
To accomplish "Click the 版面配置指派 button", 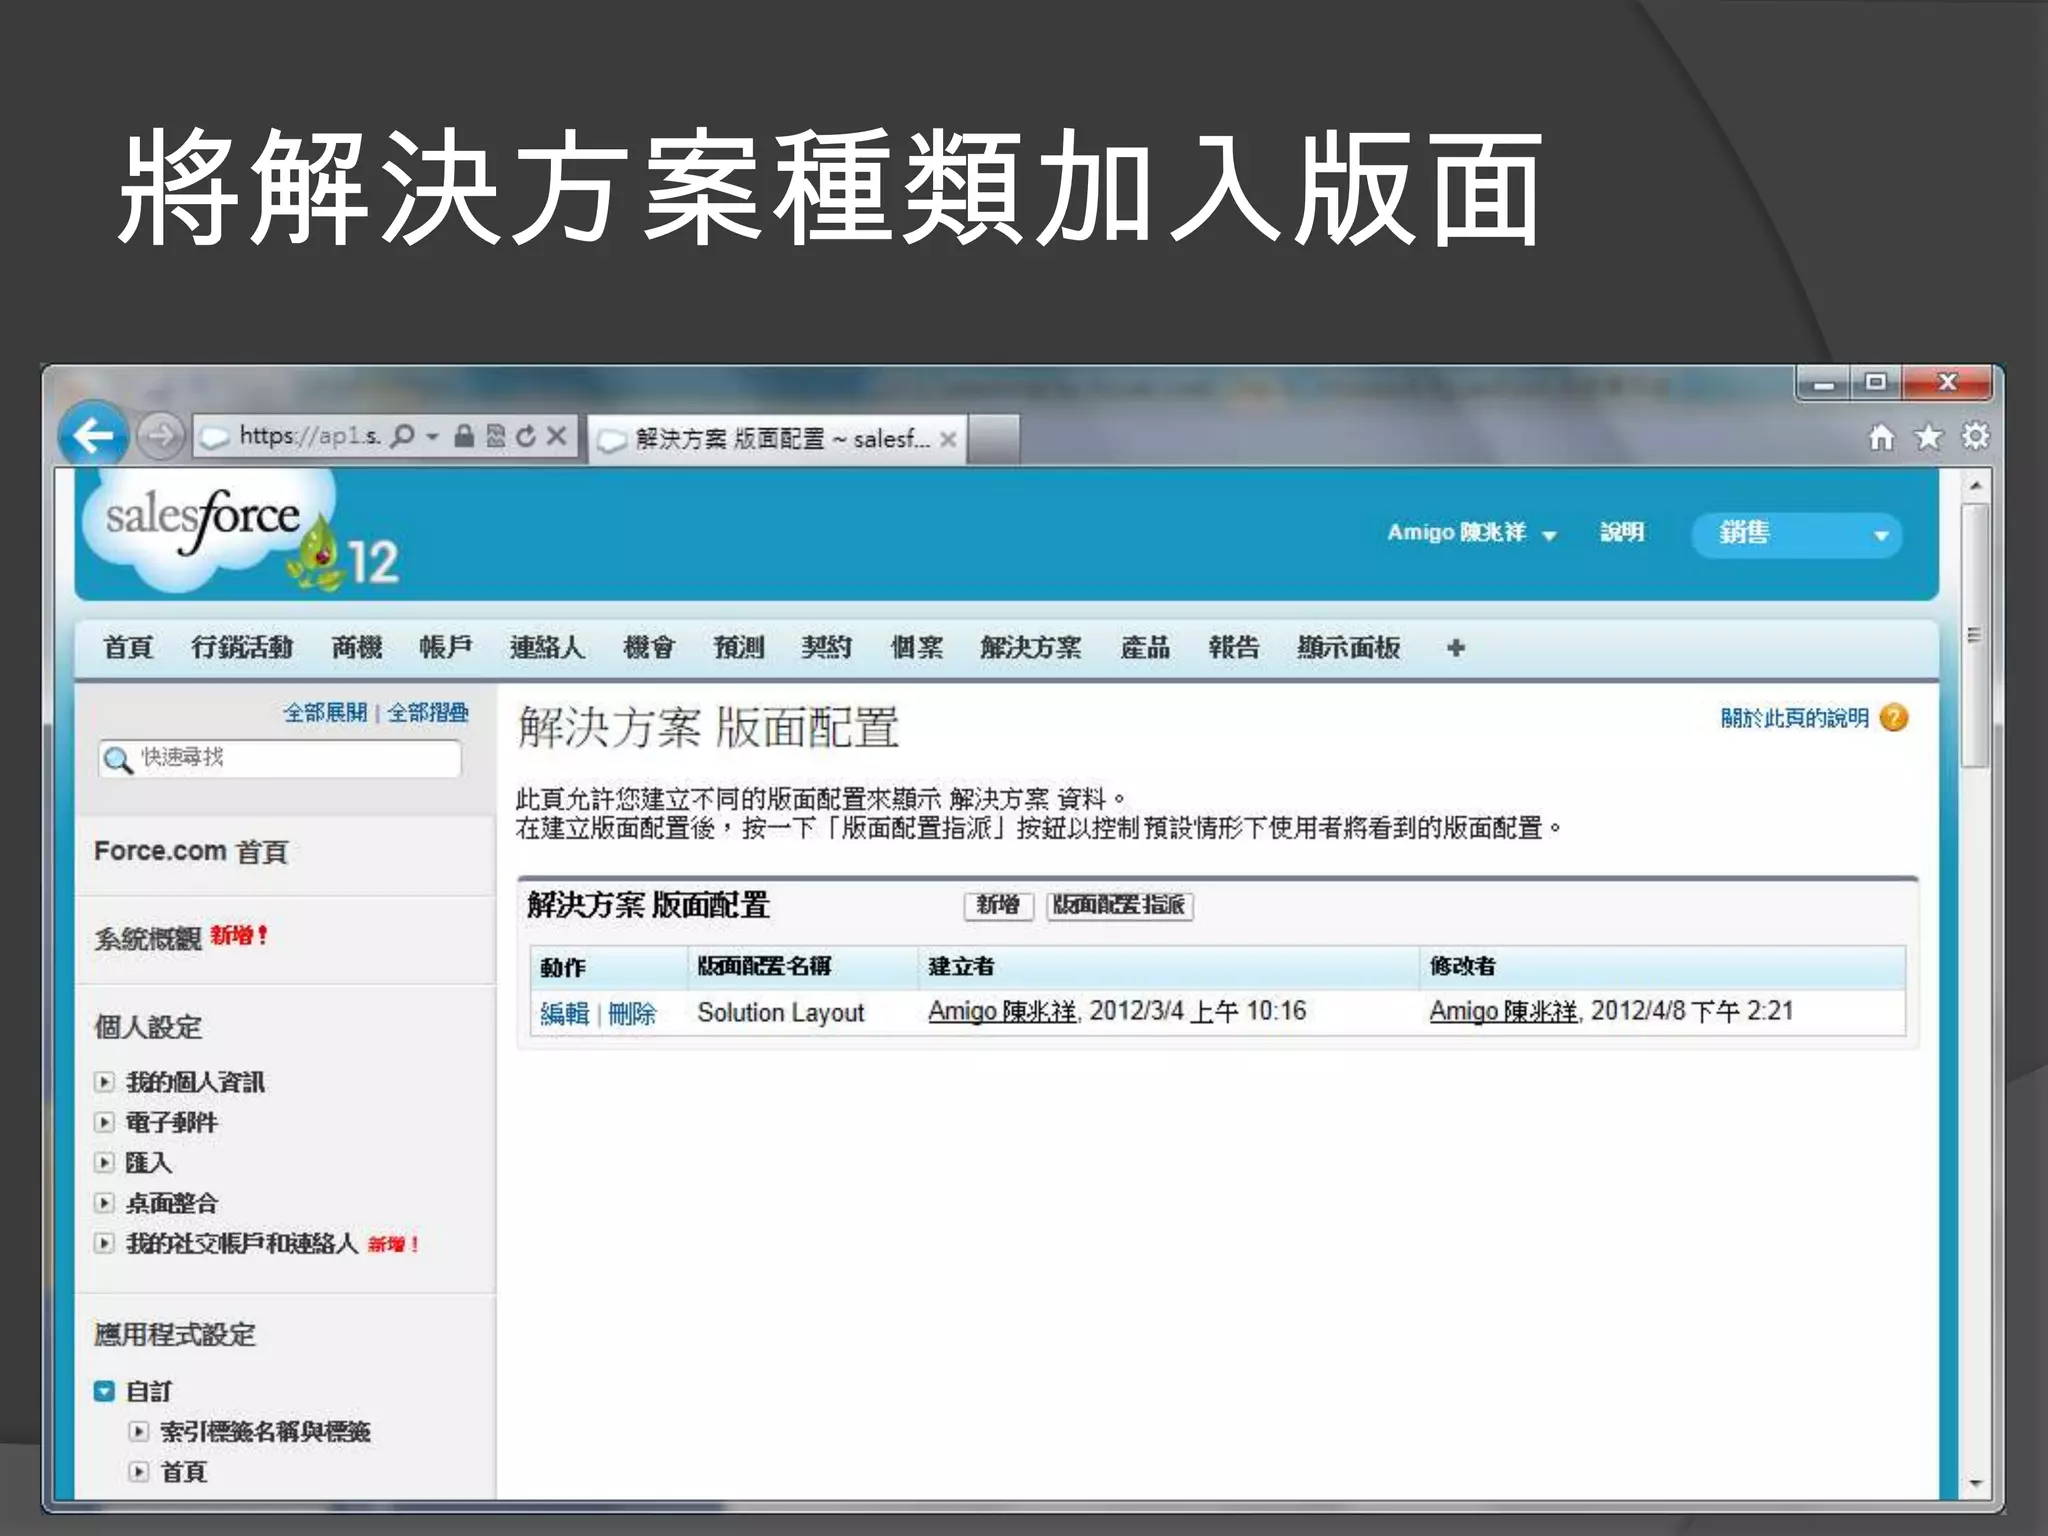I will point(1120,906).
